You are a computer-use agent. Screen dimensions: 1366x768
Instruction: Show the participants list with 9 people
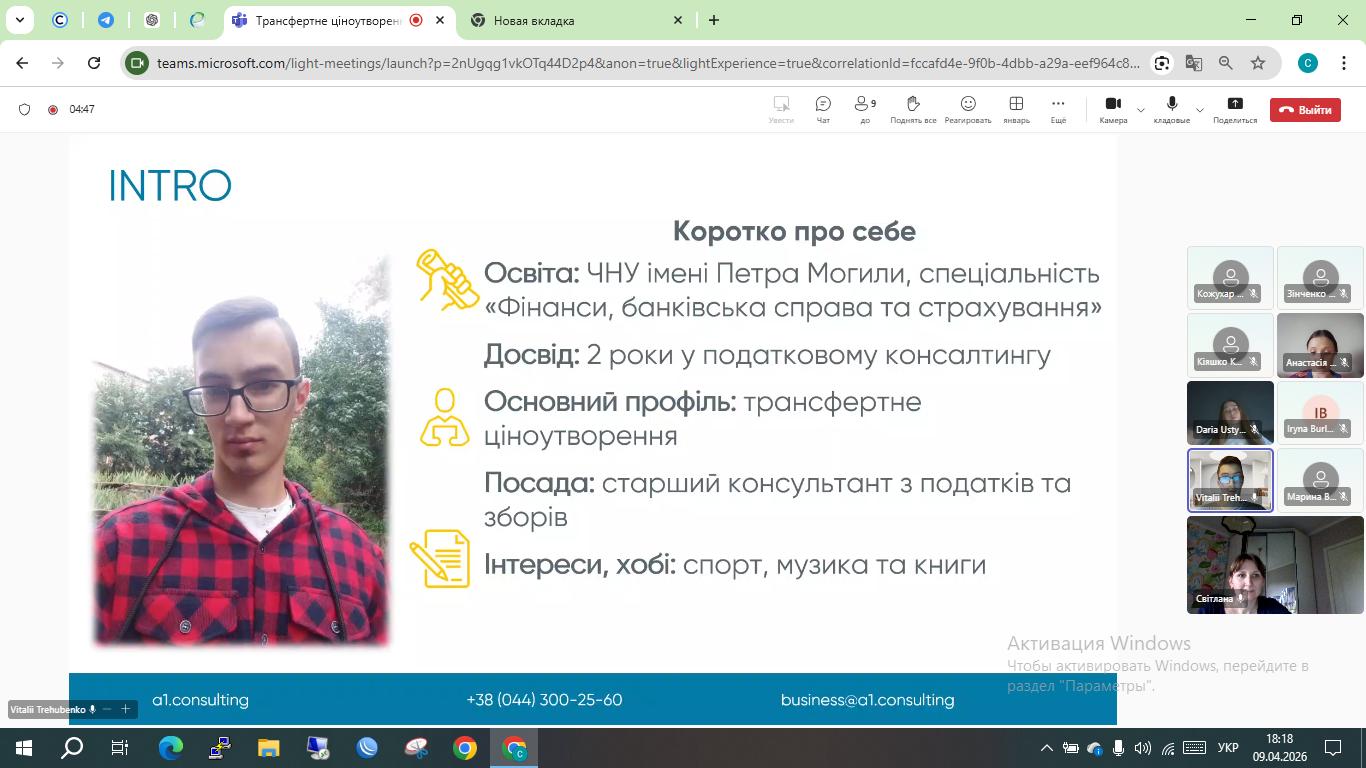point(865,109)
